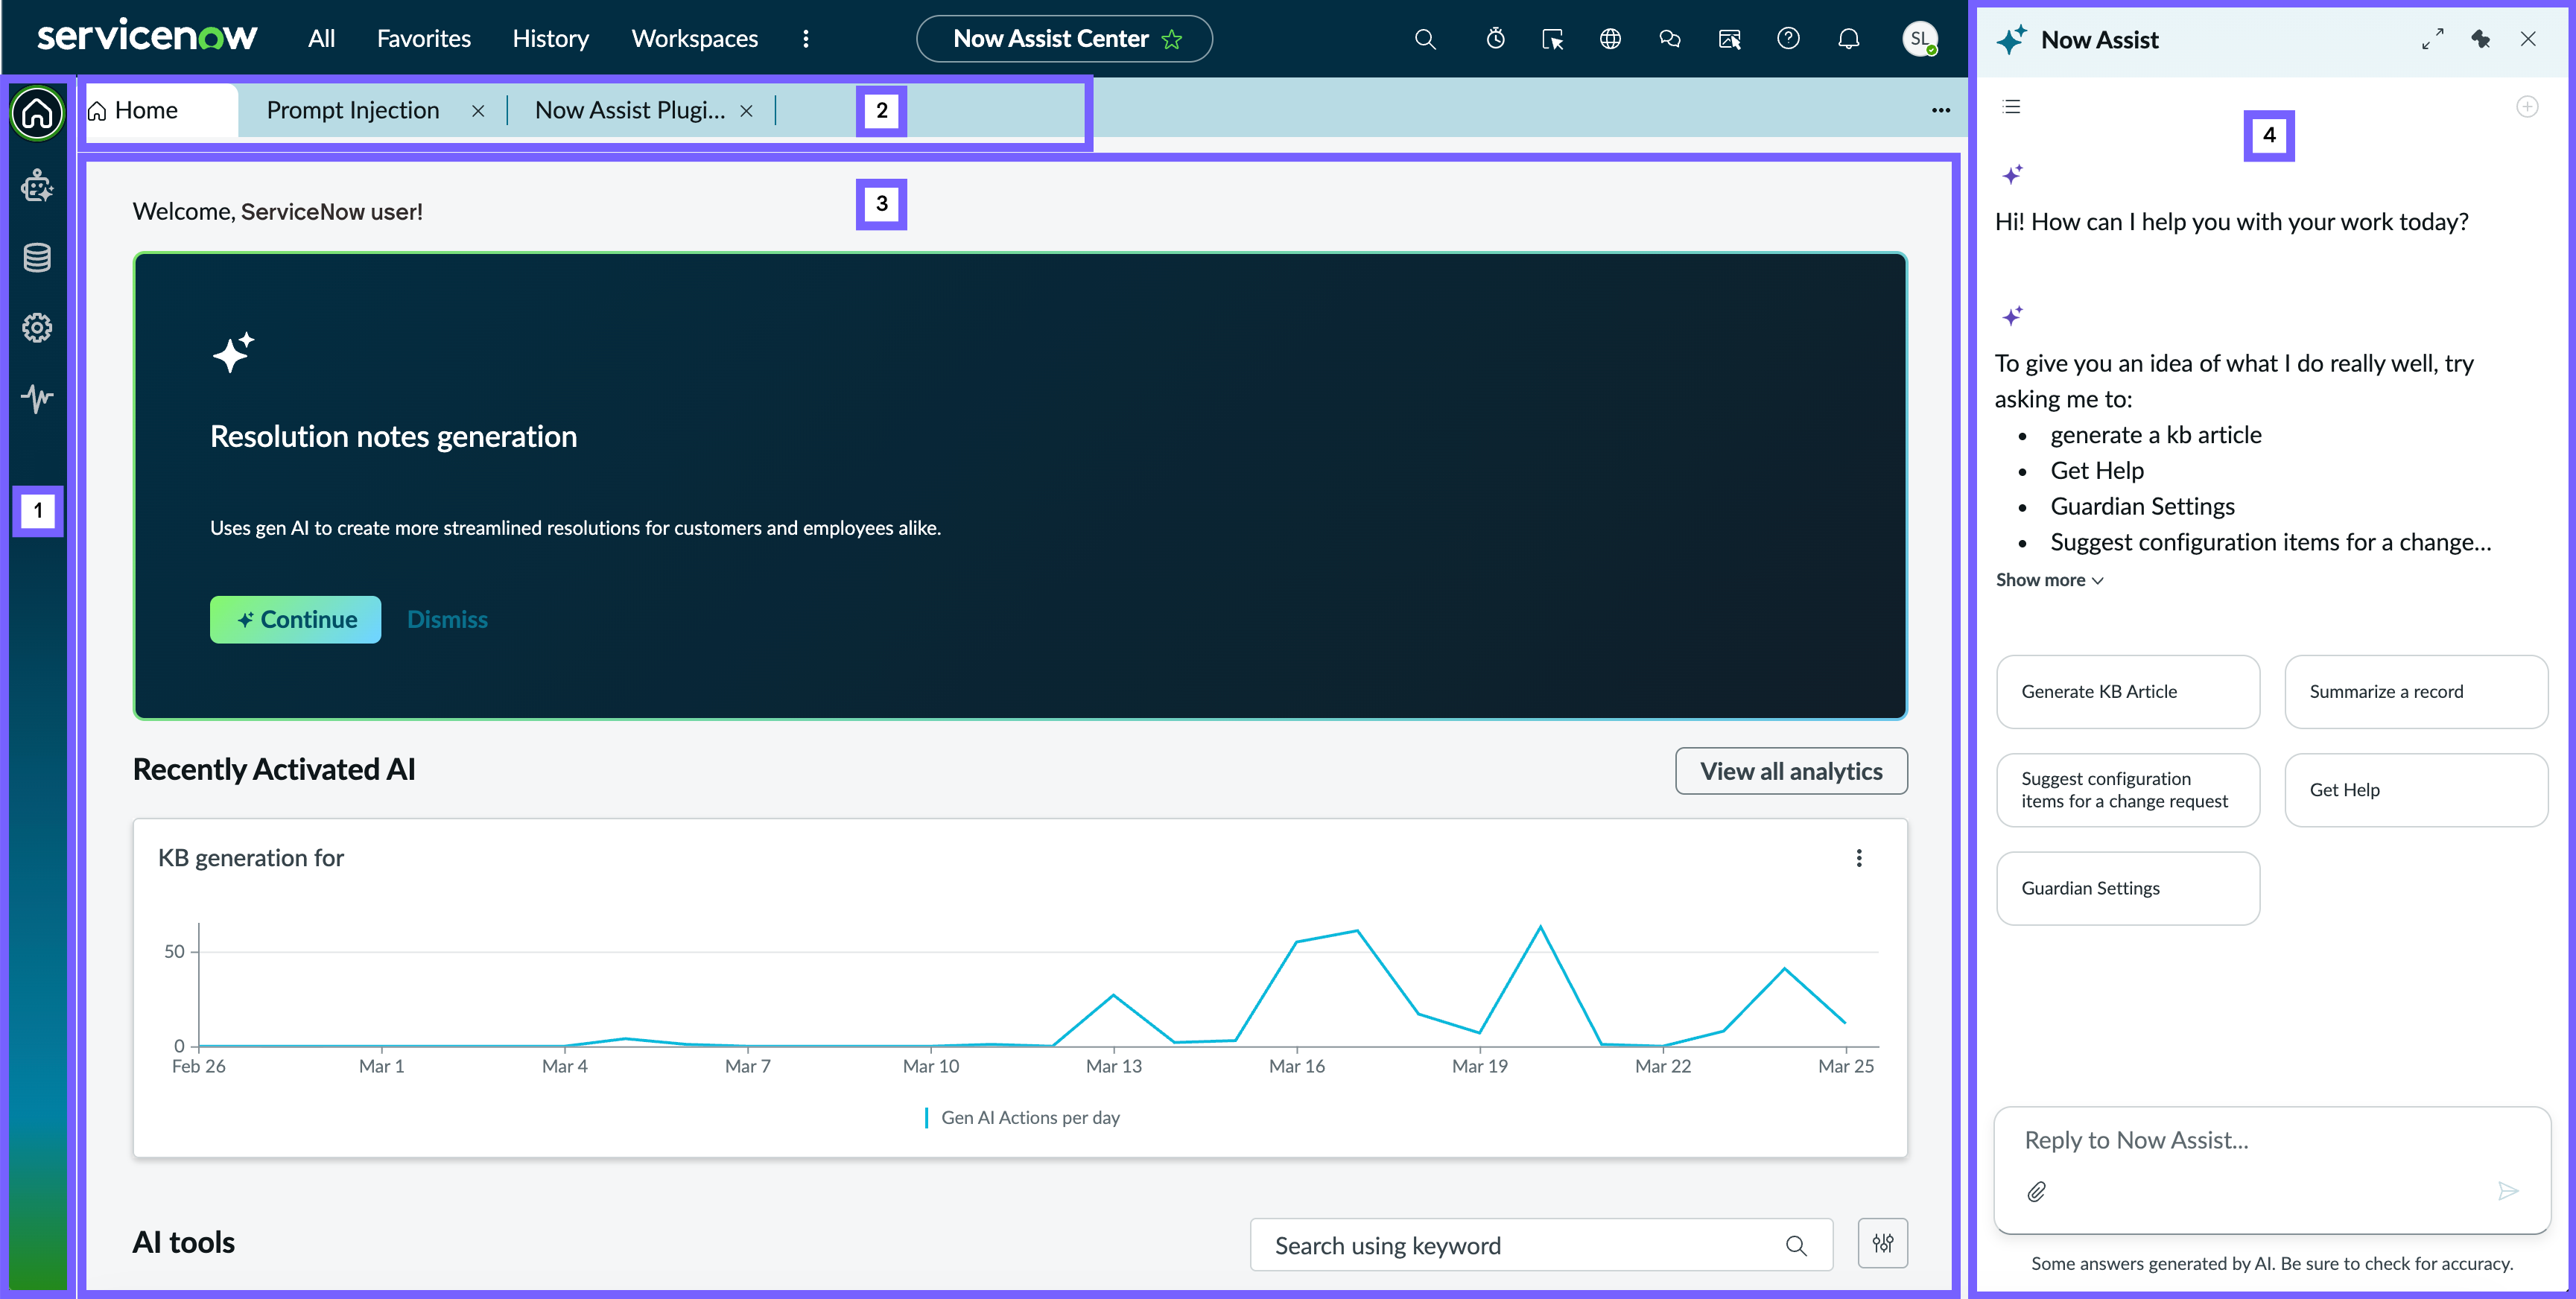Switch to the Now Assist Plugi... tab

click(630, 111)
